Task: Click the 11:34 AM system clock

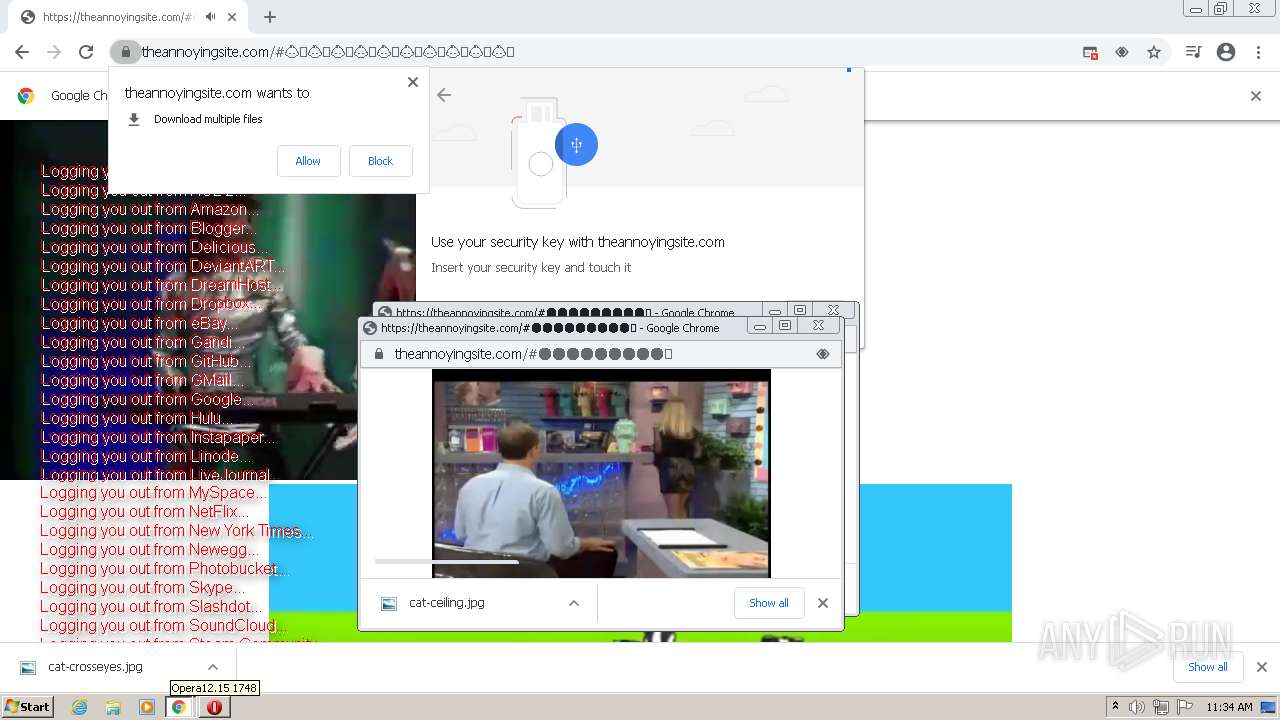Action: 1229,707
